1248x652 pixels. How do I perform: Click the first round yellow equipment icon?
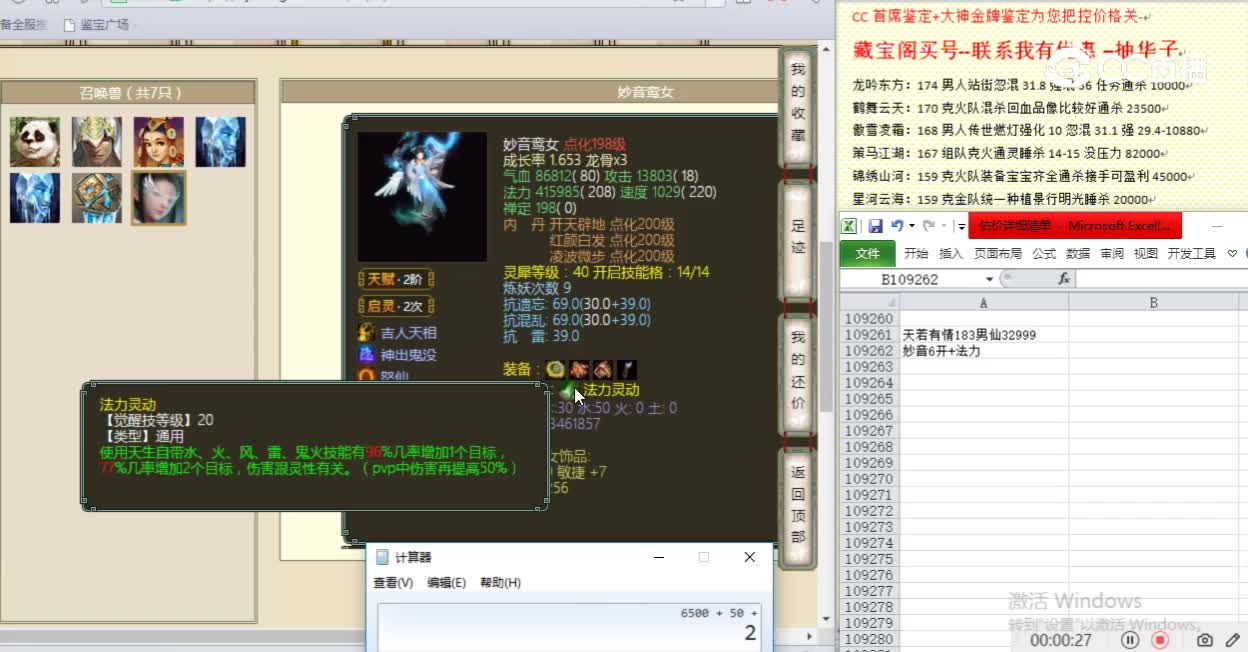point(555,369)
